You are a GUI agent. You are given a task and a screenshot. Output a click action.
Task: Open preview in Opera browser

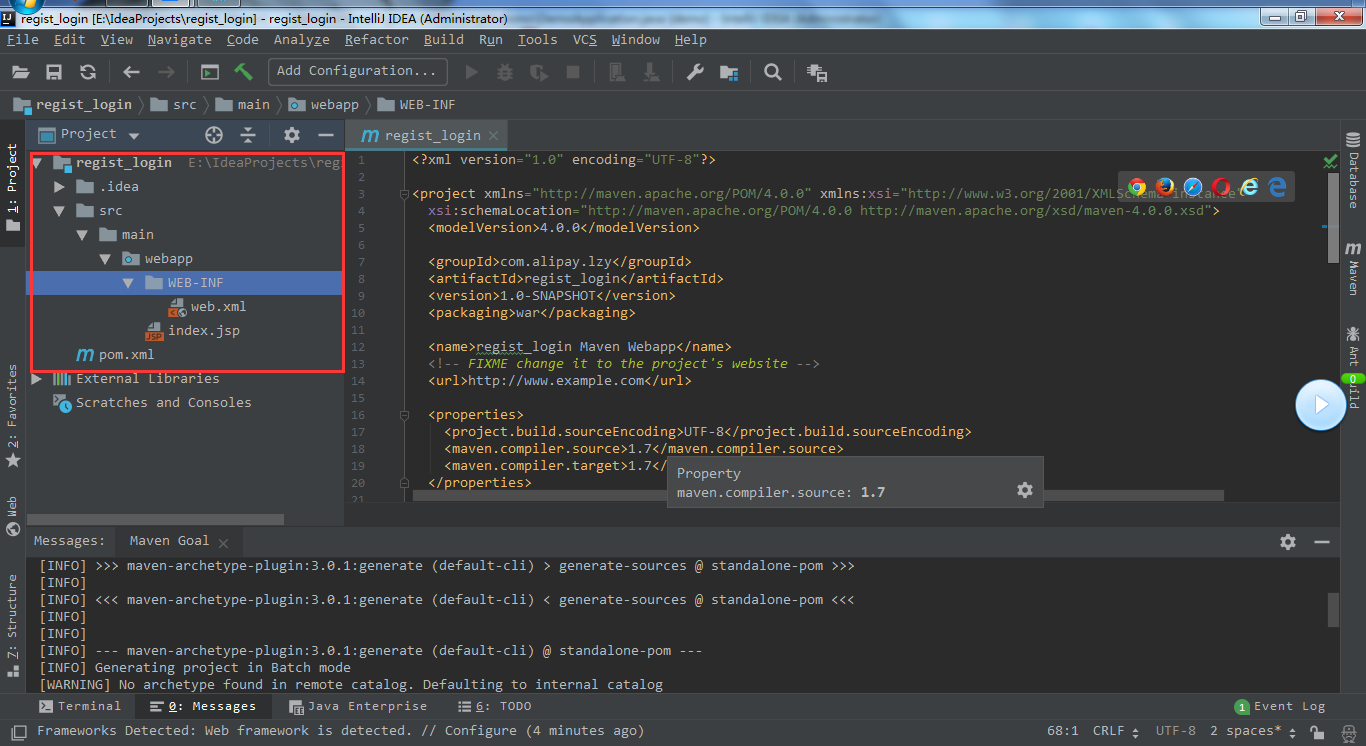(x=1221, y=187)
